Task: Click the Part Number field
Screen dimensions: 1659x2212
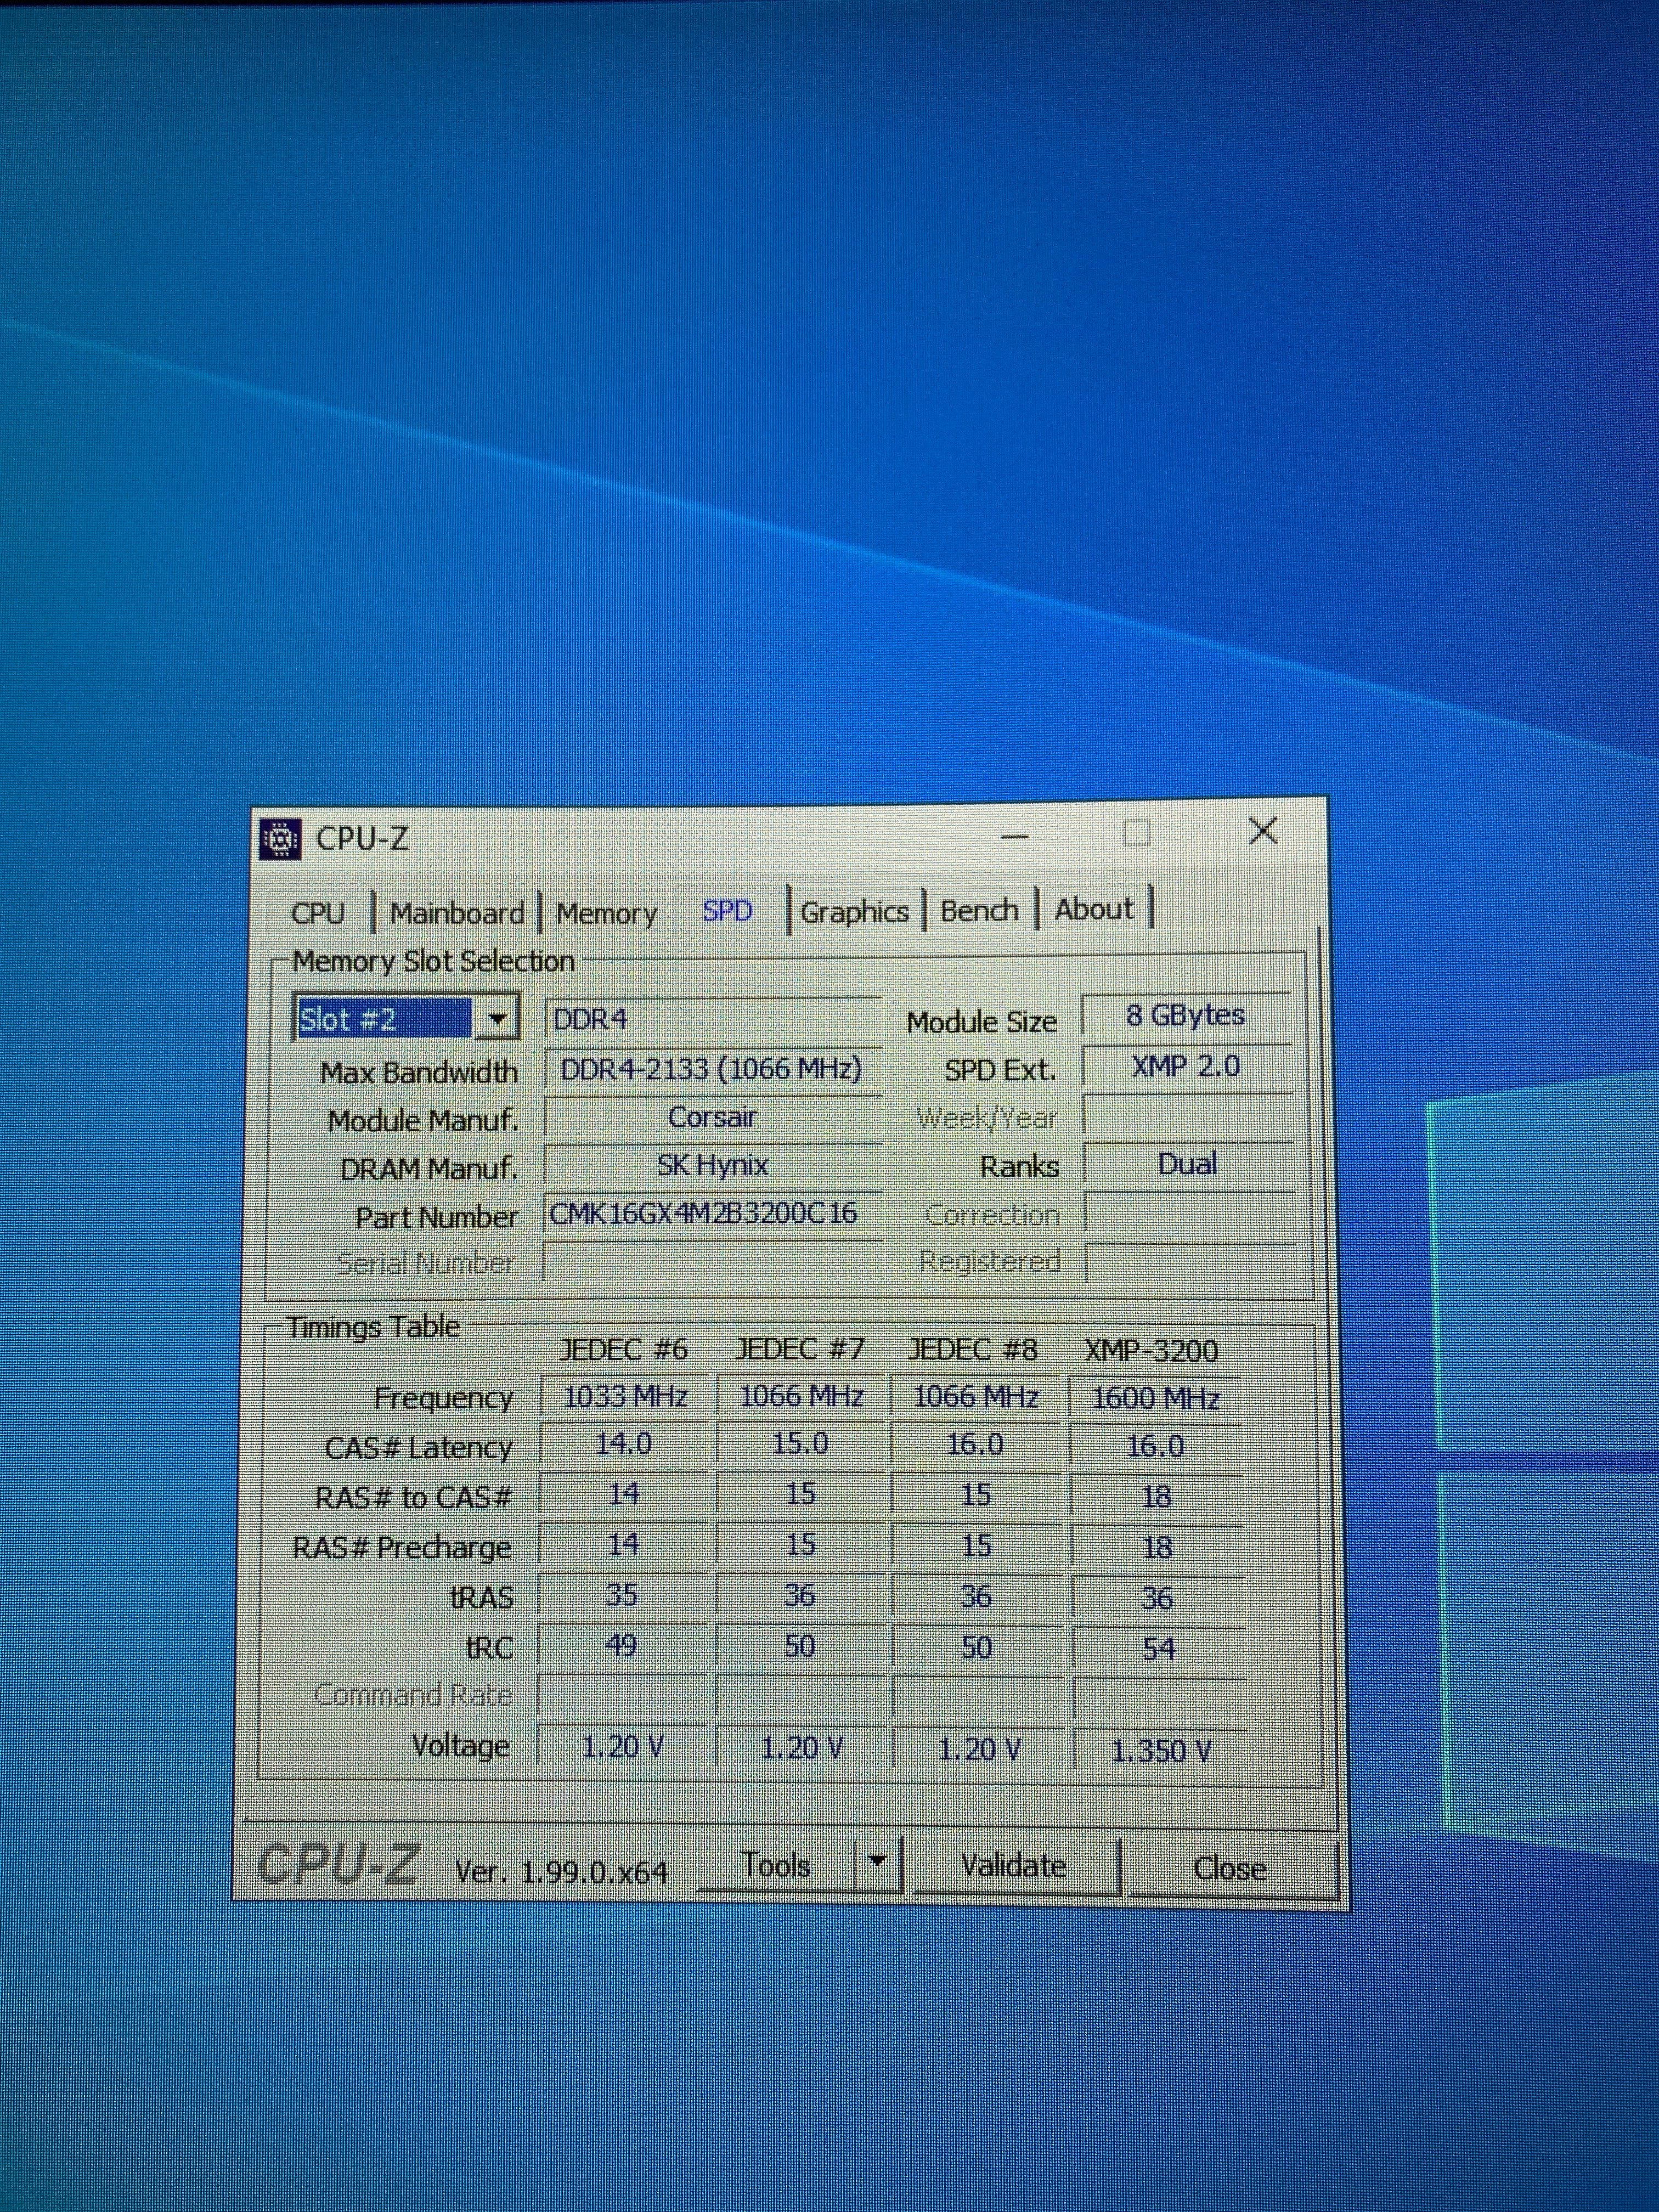Action: pyautogui.click(x=712, y=1214)
